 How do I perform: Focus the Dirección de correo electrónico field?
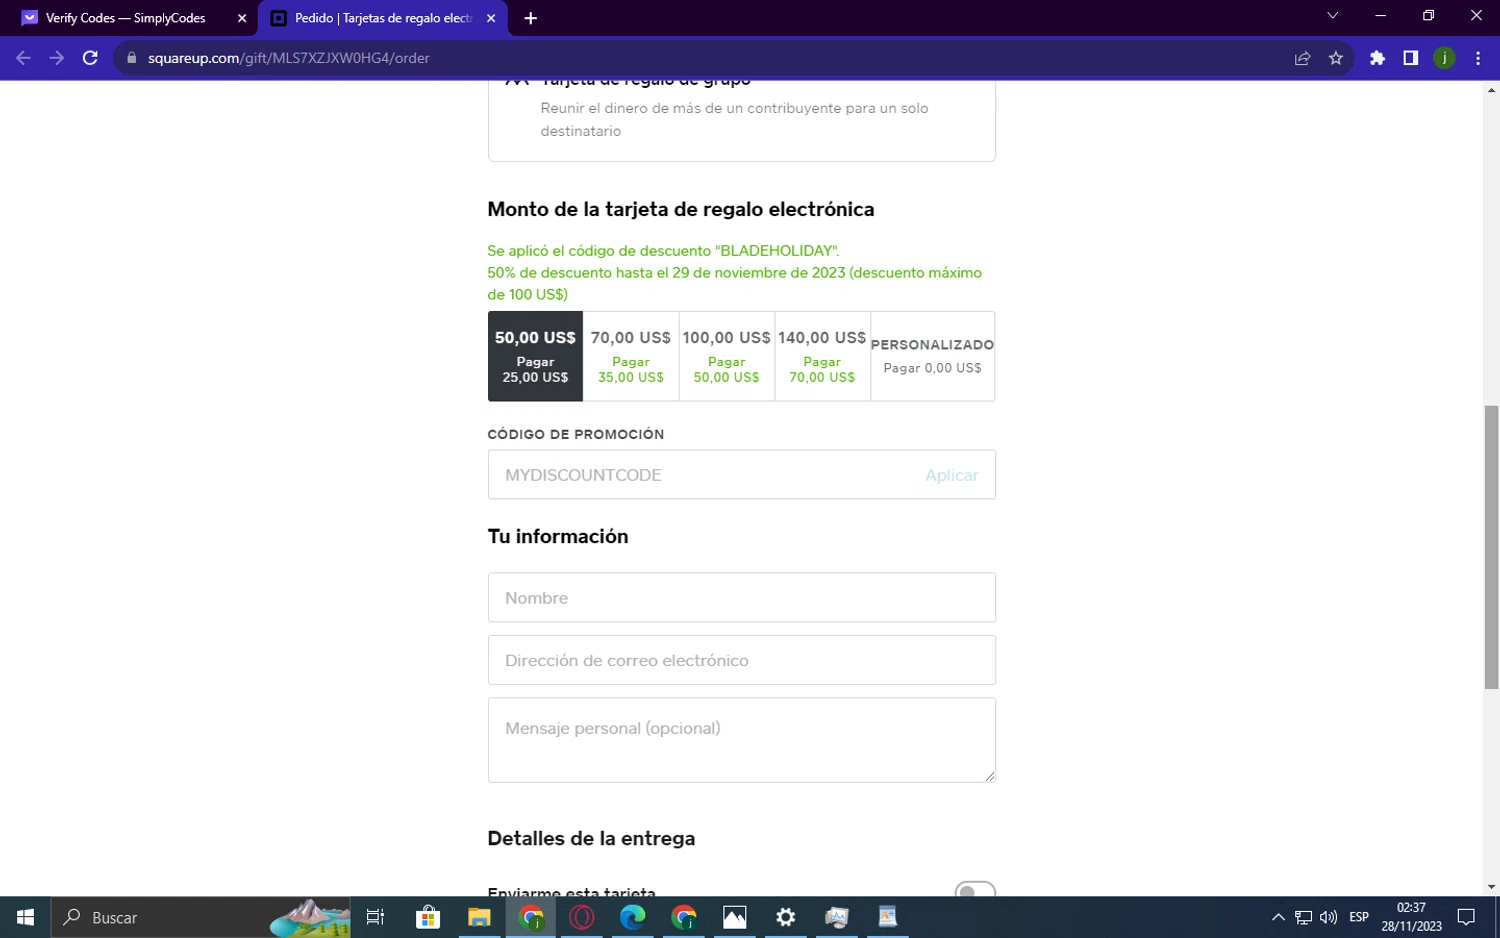(742, 660)
